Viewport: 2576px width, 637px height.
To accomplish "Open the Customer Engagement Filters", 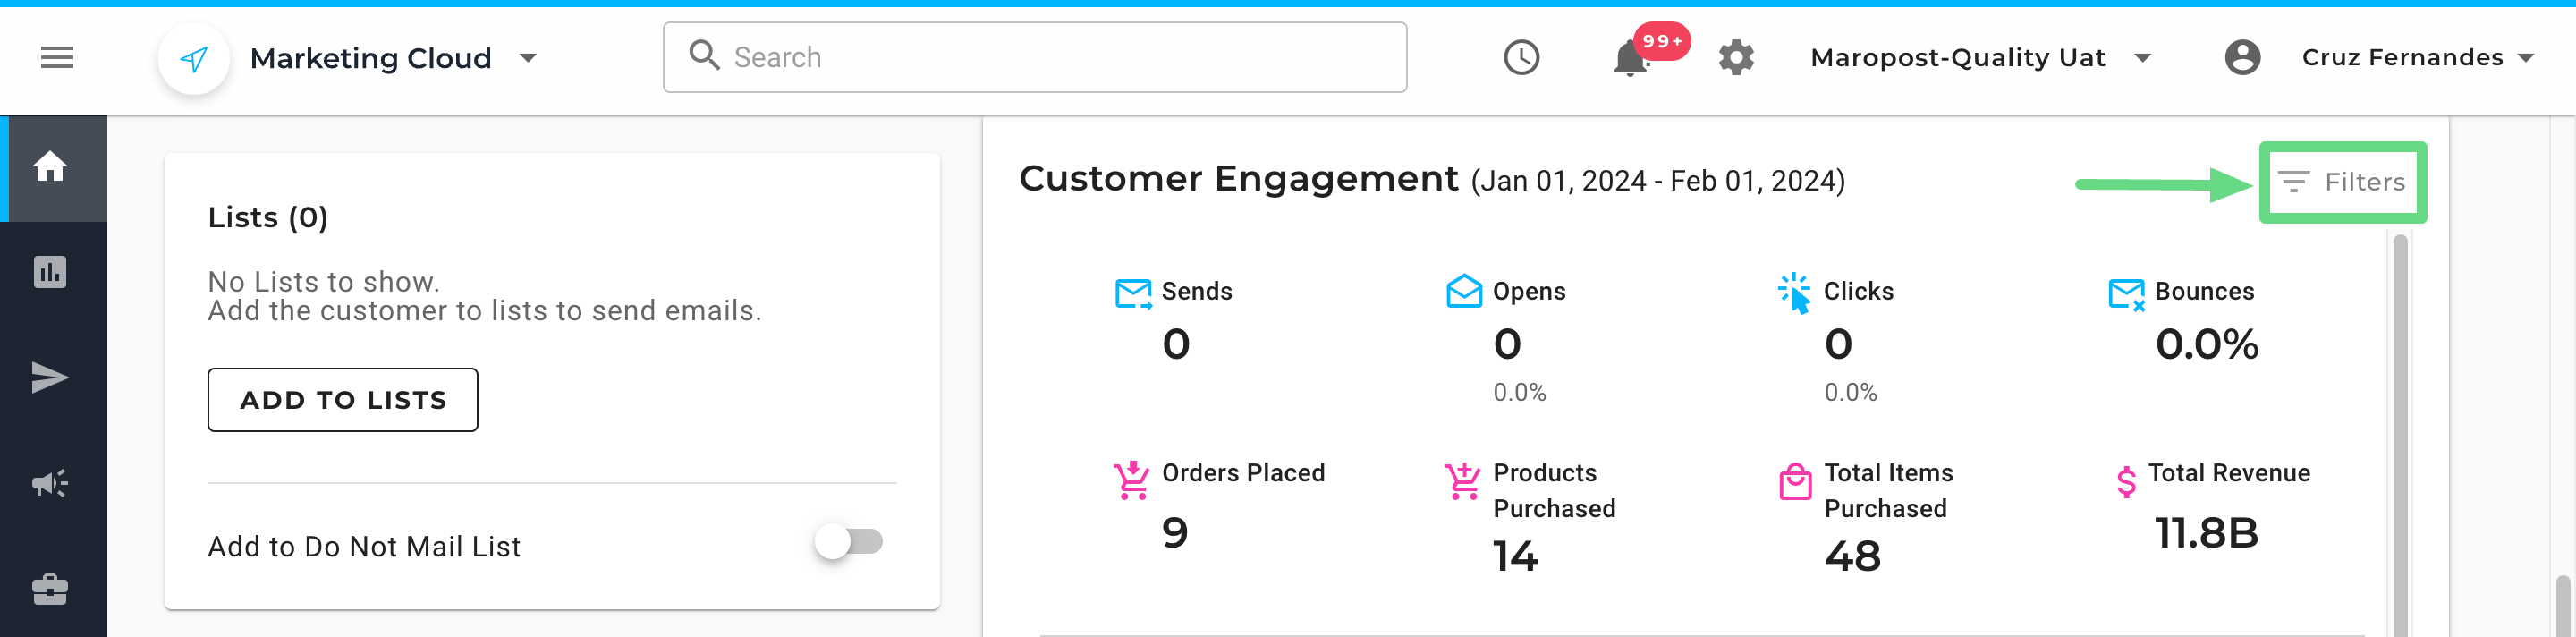I will [x=2342, y=182].
